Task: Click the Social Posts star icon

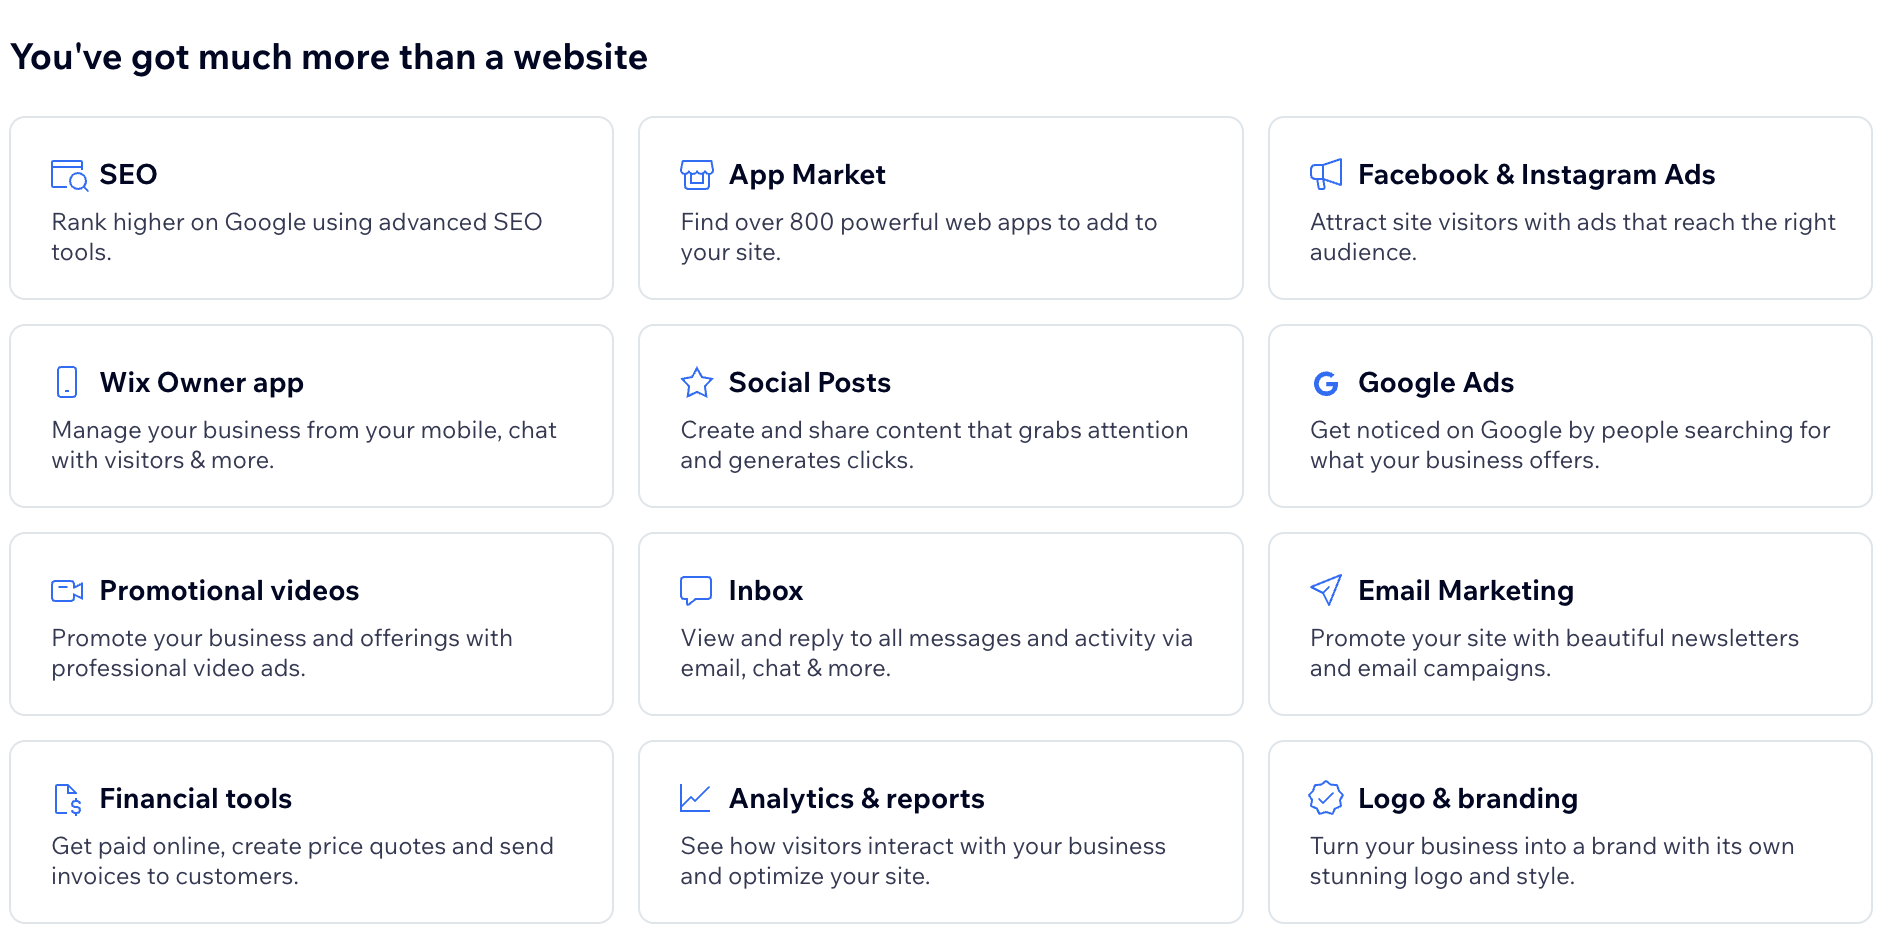Action: point(697,382)
